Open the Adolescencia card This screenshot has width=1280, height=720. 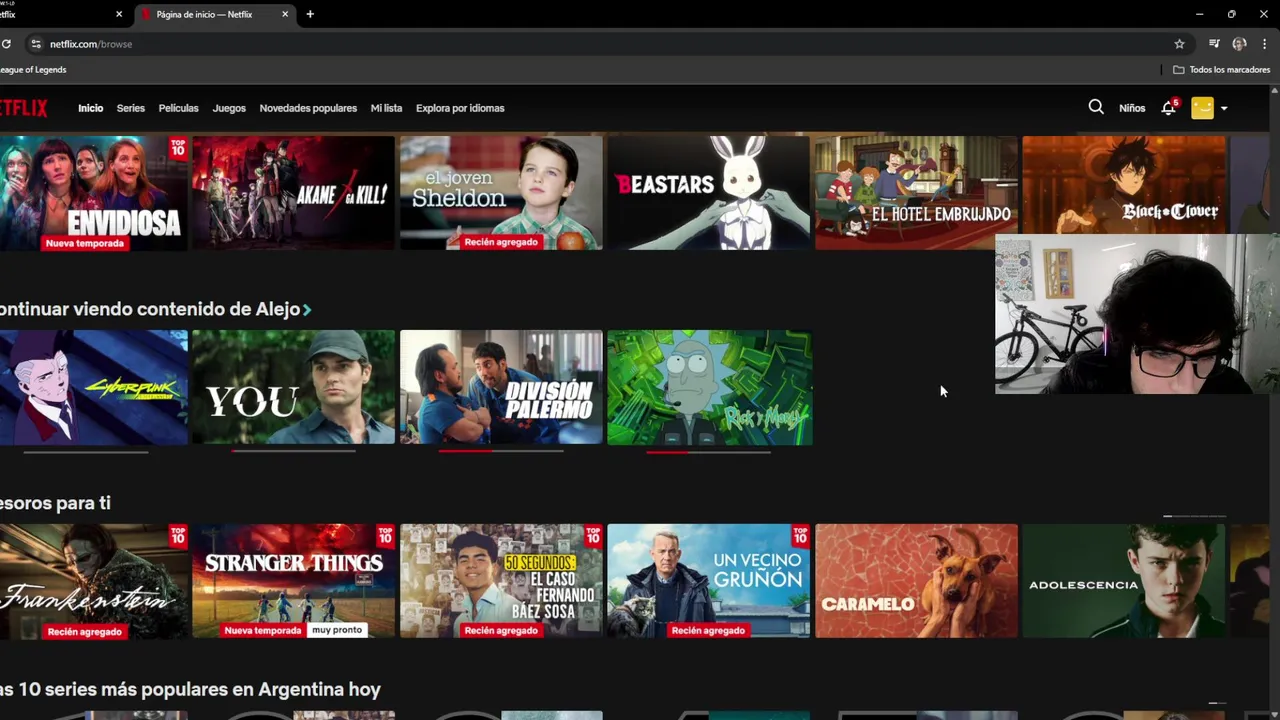tap(1124, 581)
